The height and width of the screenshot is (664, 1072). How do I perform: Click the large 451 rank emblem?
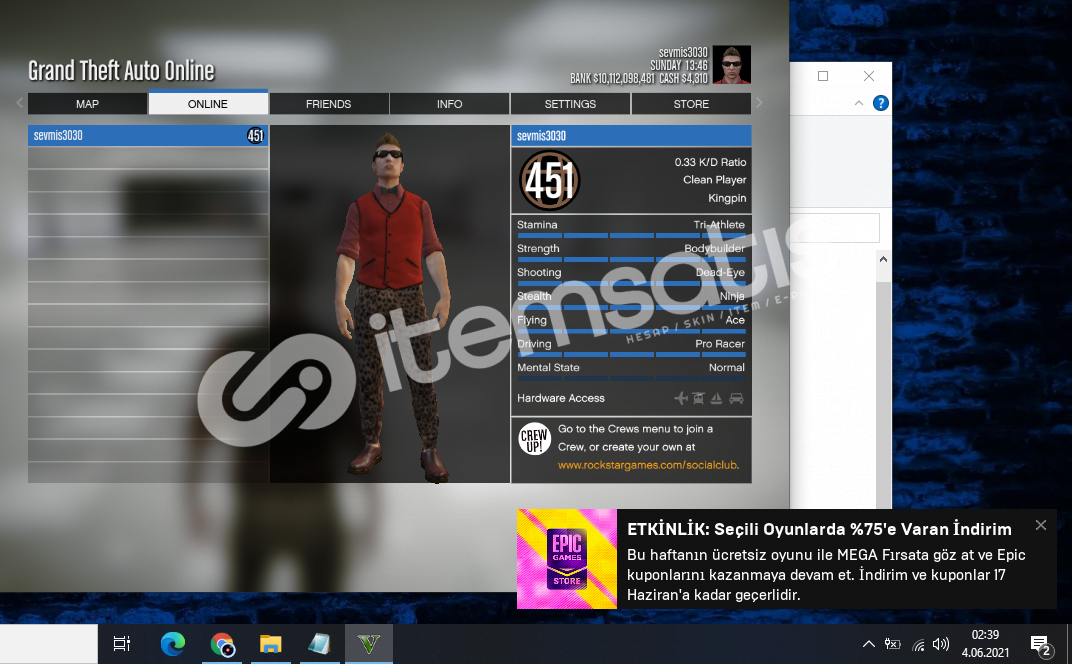pos(550,181)
